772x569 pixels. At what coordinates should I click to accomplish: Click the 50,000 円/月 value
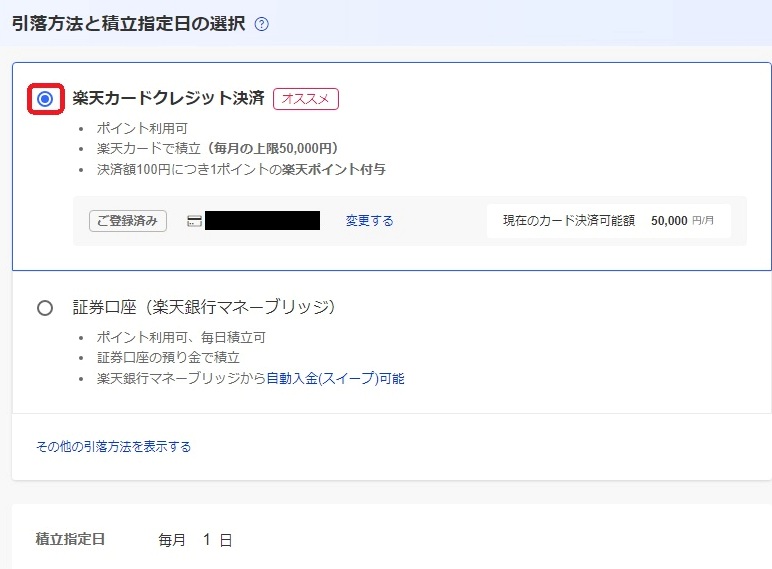(682, 221)
